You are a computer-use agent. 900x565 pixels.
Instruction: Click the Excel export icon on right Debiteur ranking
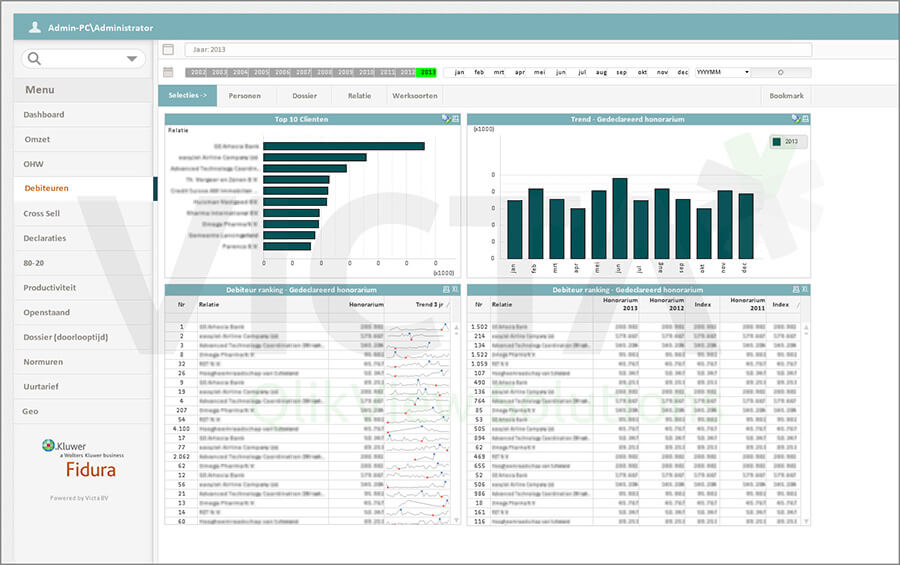click(805, 289)
